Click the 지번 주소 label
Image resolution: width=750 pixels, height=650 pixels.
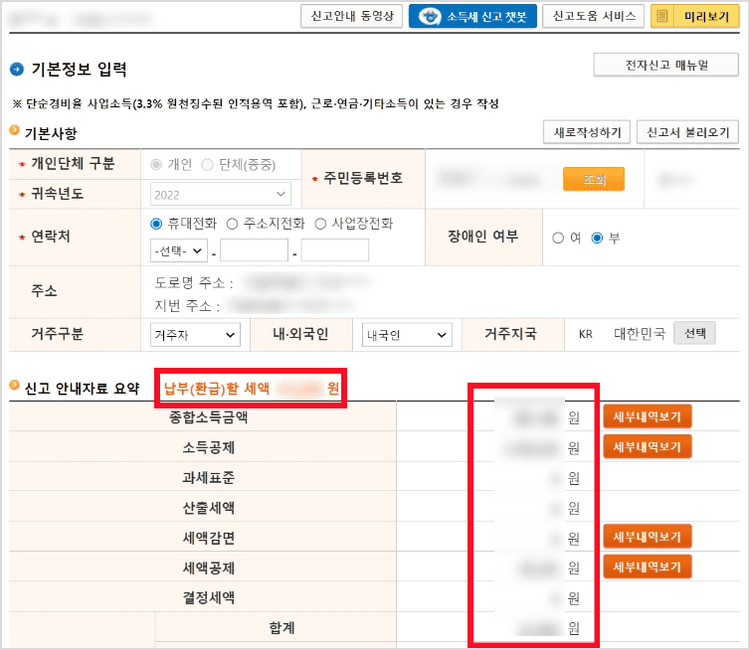[187, 306]
